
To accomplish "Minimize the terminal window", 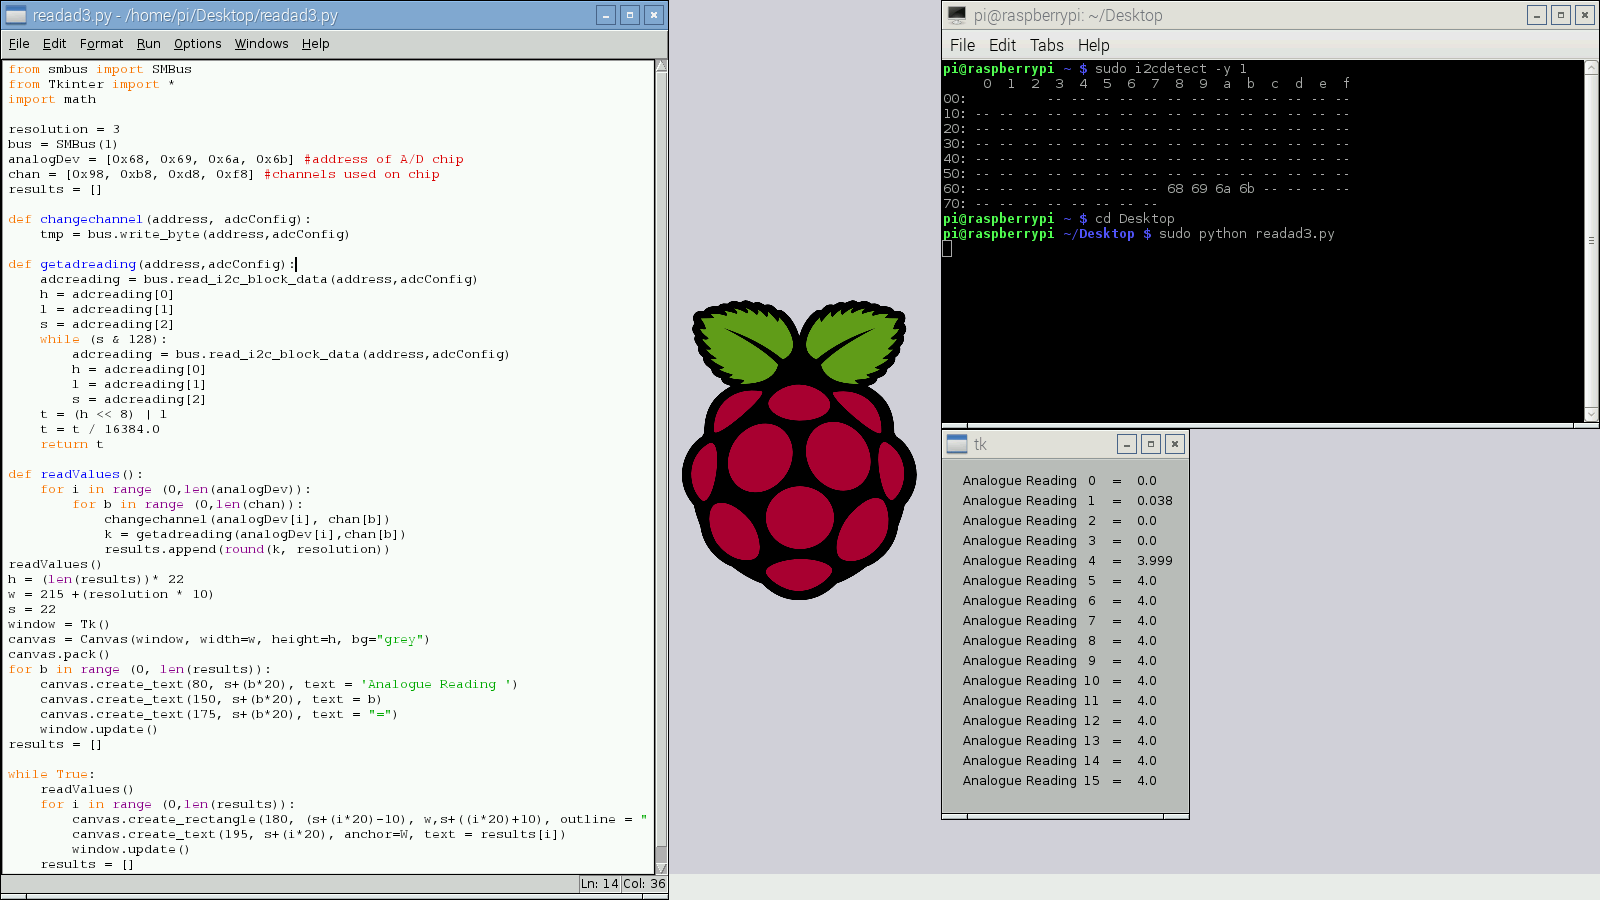I will tap(1537, 15).
